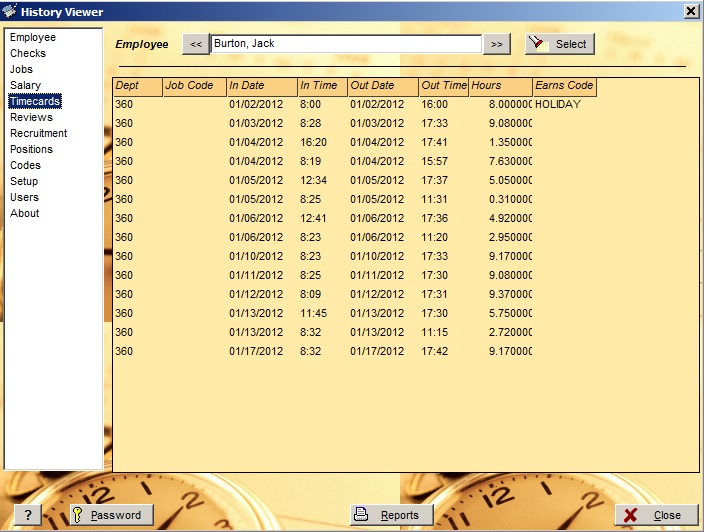Open the Employee section in sidebar
704x532 pixels.
(x=33, y=37)
